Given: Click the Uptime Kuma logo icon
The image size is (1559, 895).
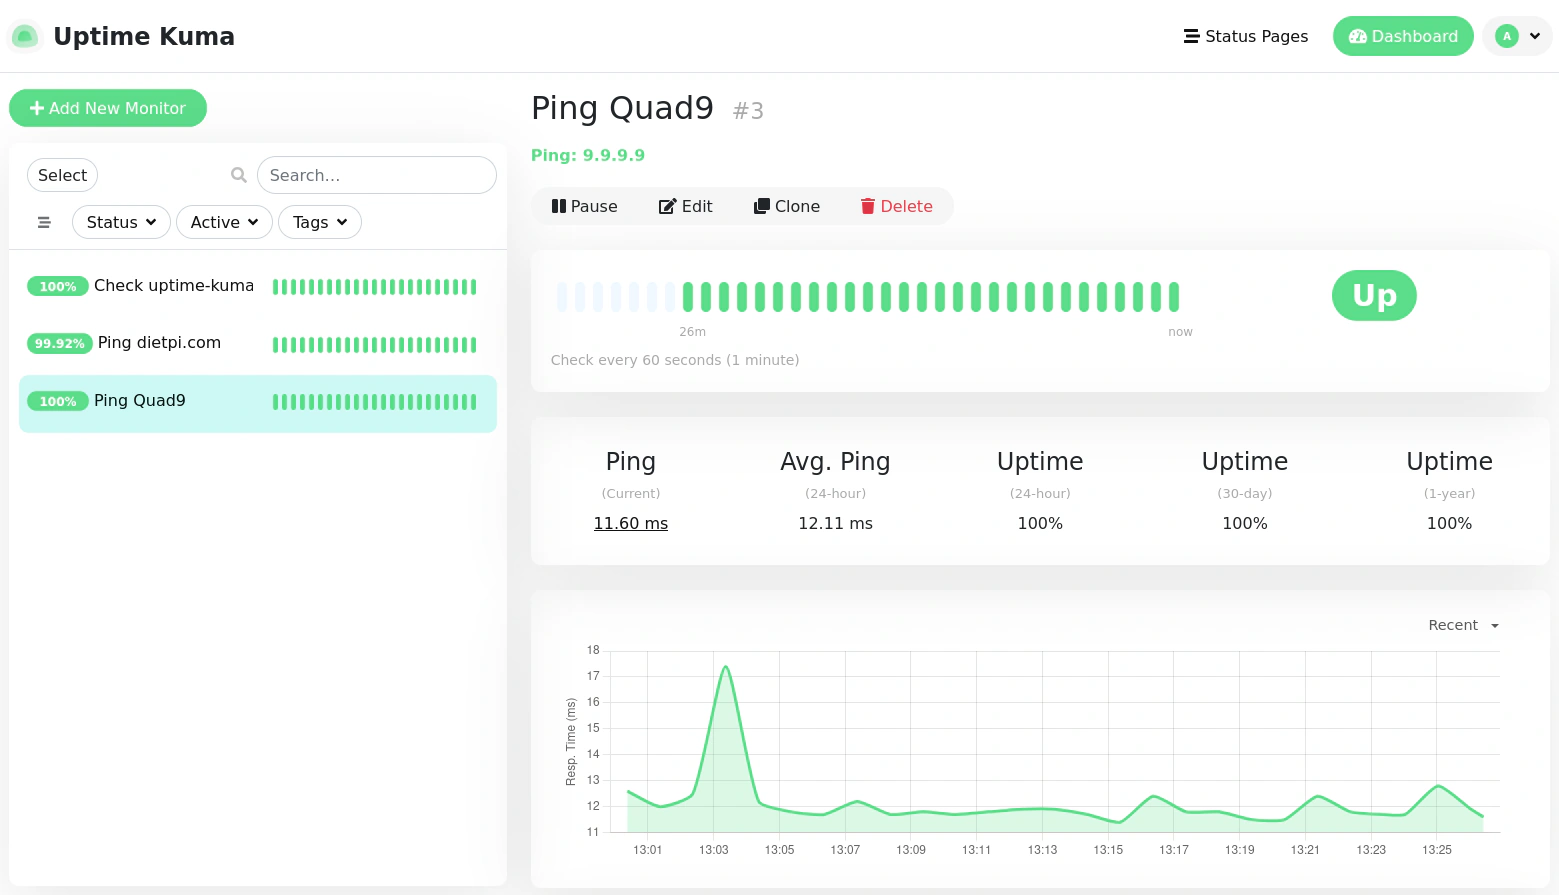Looking at the screenshot, I should (x=24, y=36).
